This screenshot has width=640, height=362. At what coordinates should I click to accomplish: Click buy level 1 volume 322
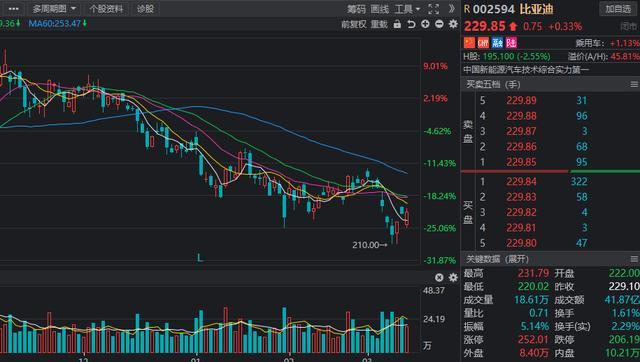(579, 182)
